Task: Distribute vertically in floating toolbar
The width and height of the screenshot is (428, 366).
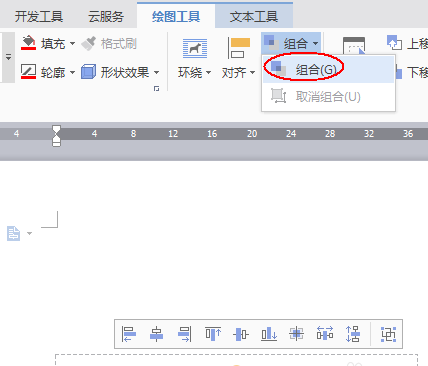Action: 353,334
